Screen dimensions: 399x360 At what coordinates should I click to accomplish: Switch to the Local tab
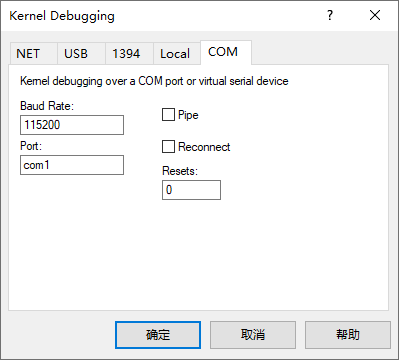[x=177, y=53]
